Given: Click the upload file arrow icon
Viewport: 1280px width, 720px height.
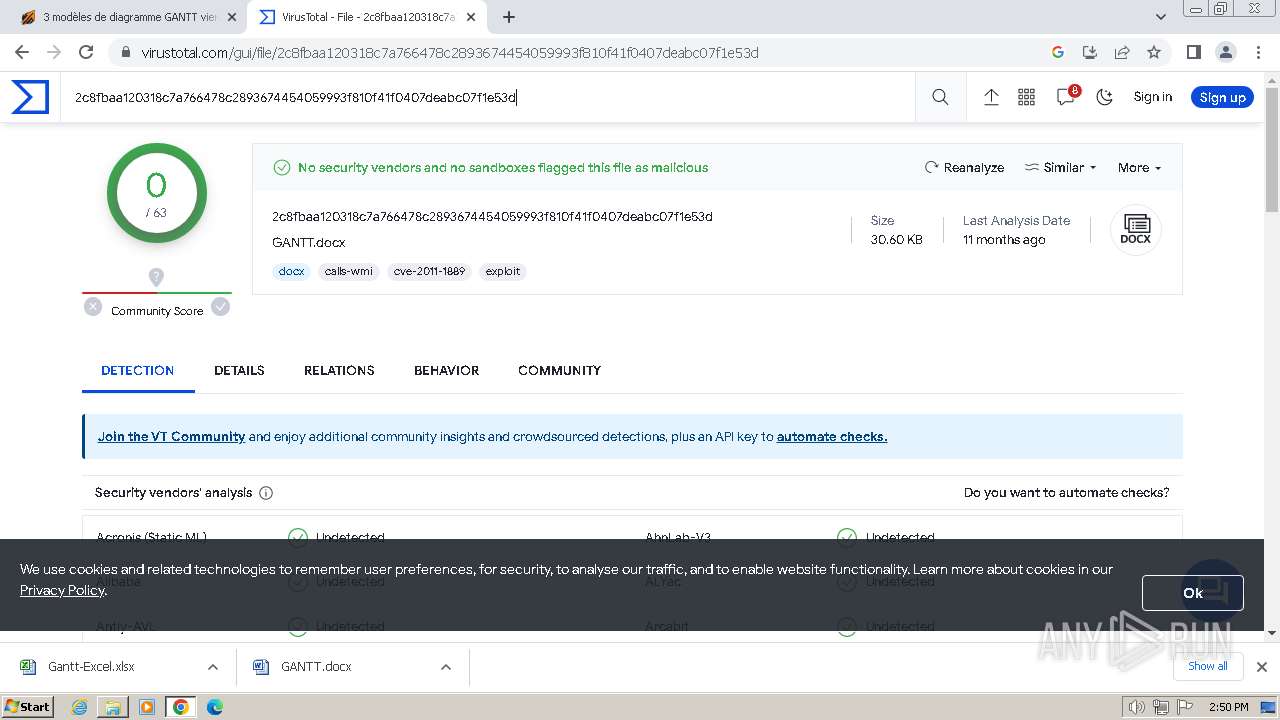Looking at the screenshot, I should (x=991, y=97).
